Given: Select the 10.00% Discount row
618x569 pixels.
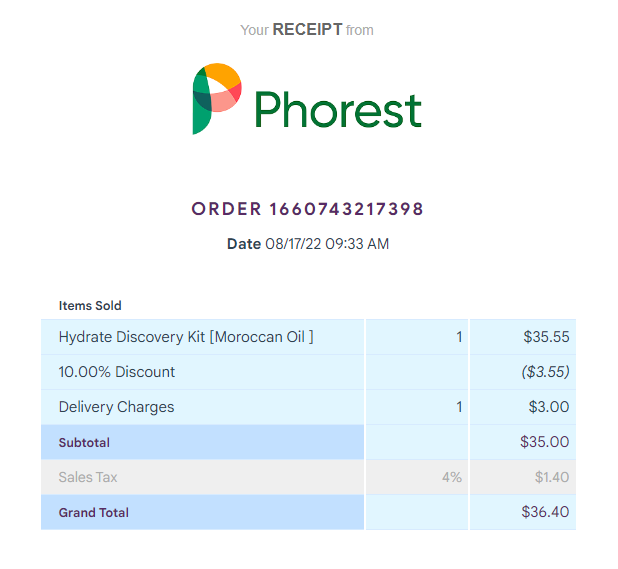Looking at the screenshot, I should (x=308, y=372).
